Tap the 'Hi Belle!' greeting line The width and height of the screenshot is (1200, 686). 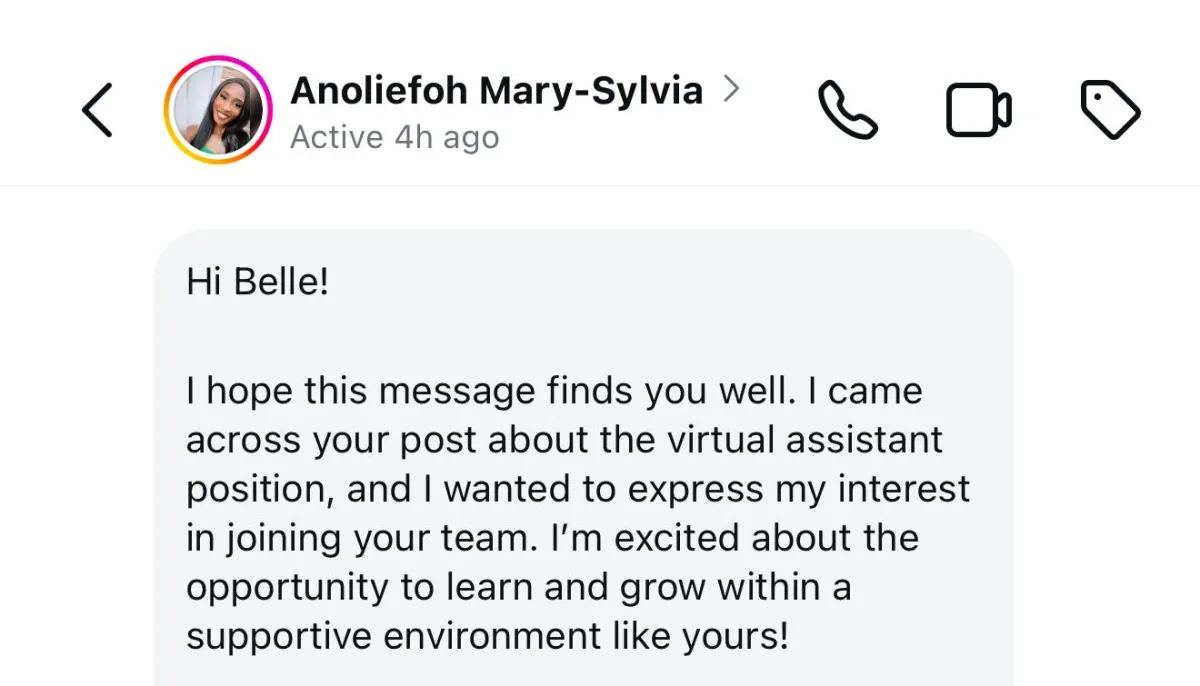click(257, 283)
